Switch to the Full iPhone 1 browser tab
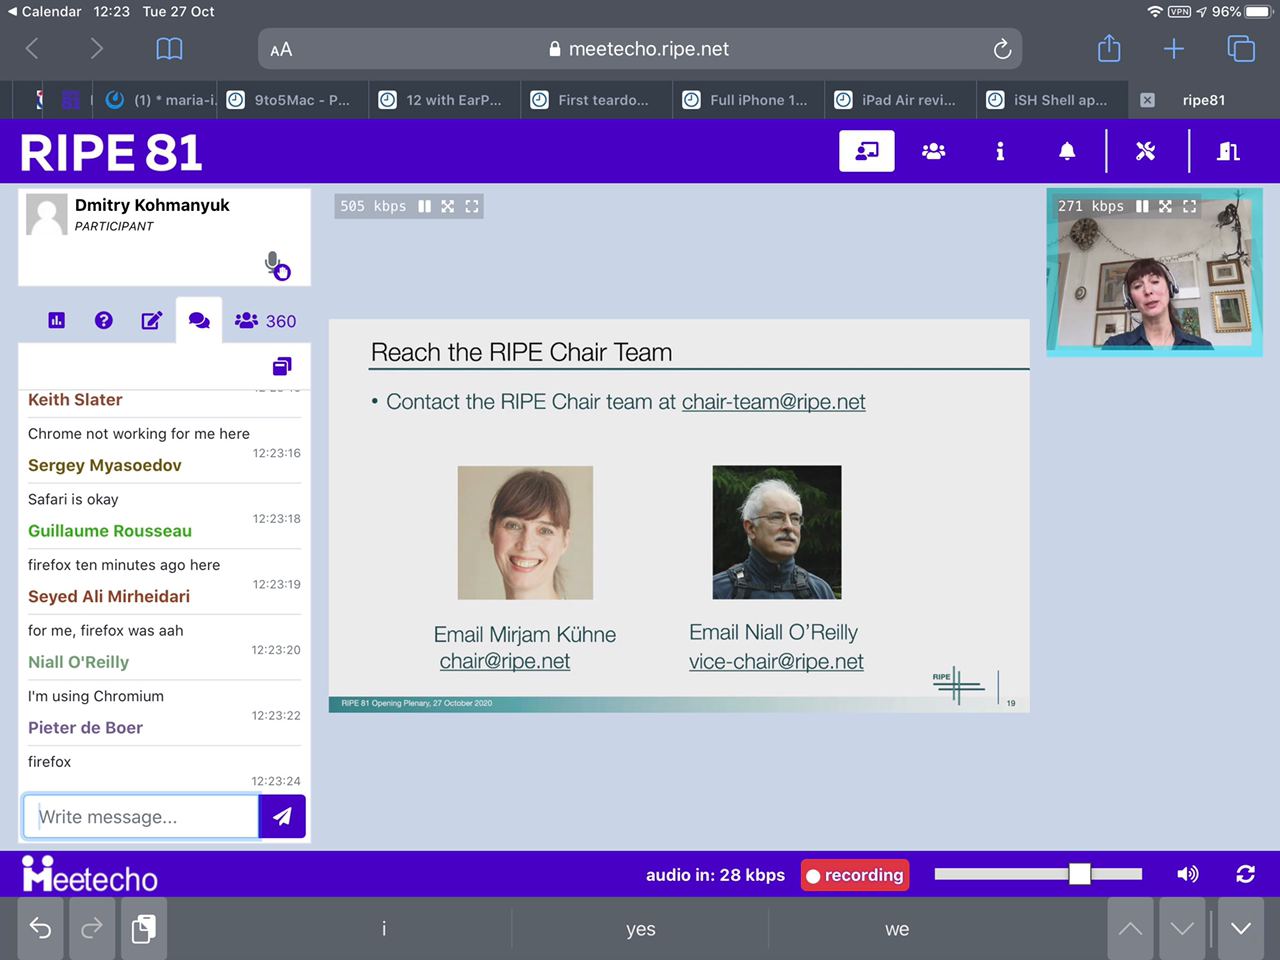 coord(750,100)
